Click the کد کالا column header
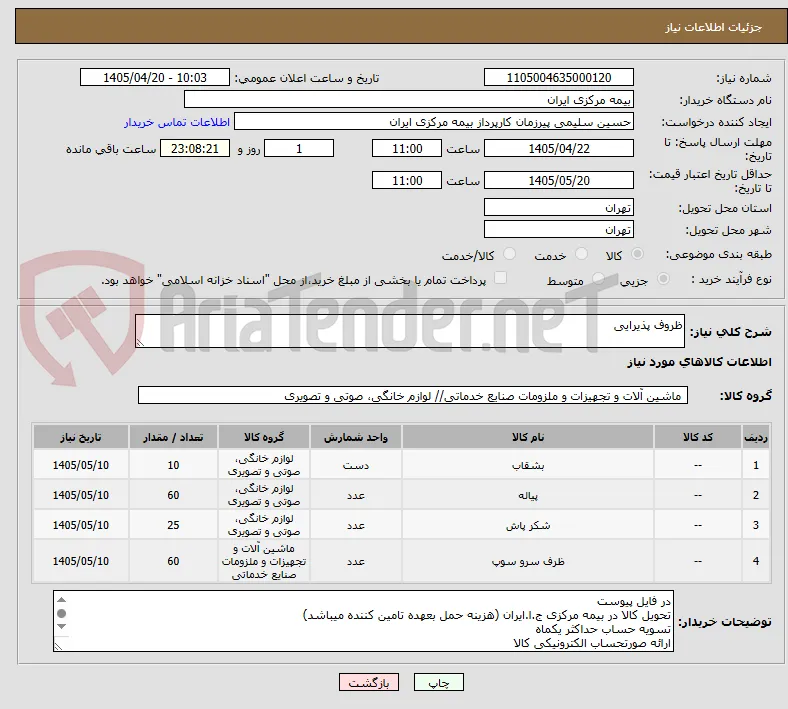Viewport: 788px width, 709px height. (698, 437)
